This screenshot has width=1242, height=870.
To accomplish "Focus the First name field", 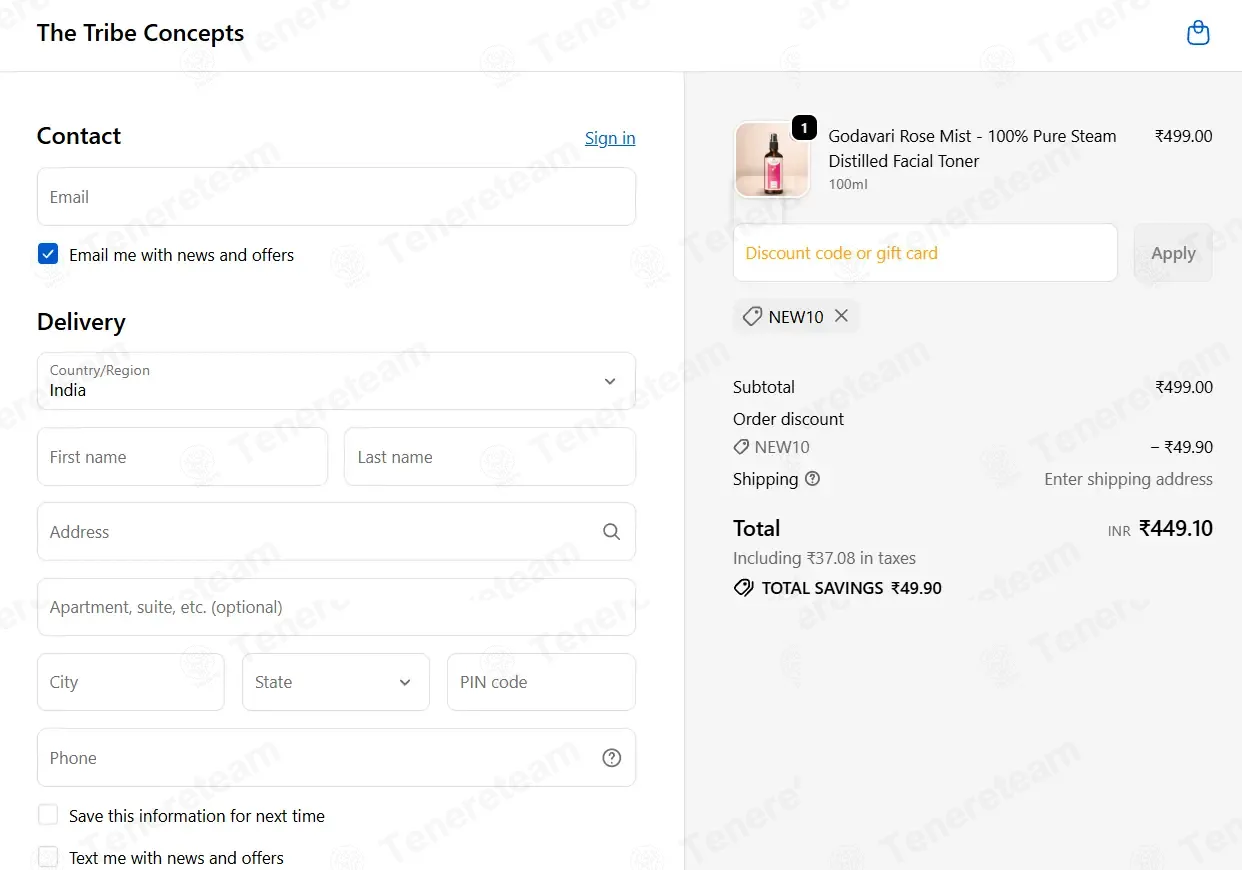I will (182, 457).
